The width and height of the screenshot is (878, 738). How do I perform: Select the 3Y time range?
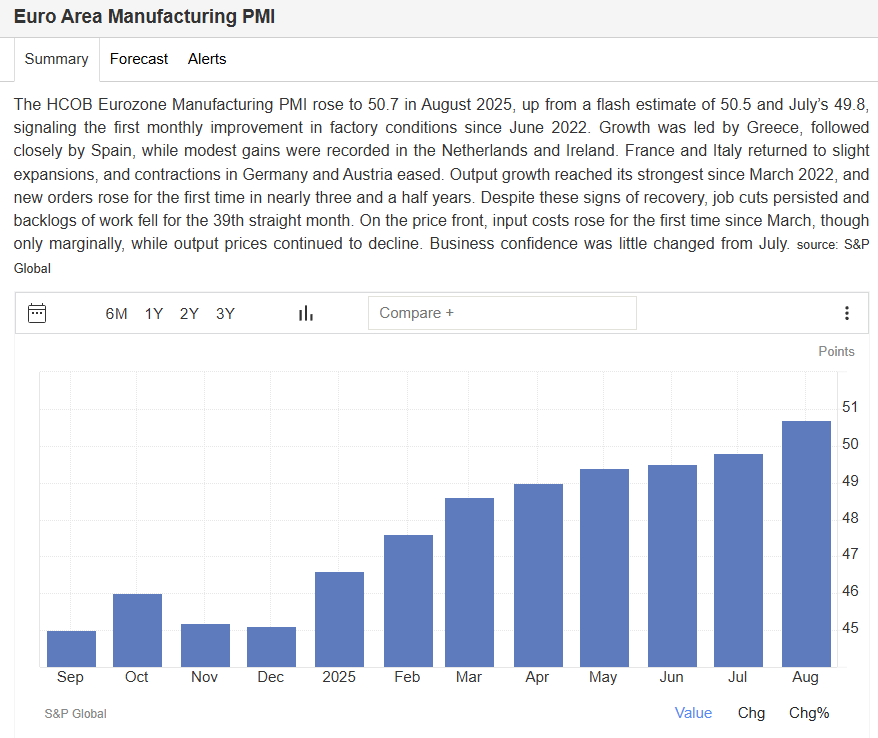225,313
